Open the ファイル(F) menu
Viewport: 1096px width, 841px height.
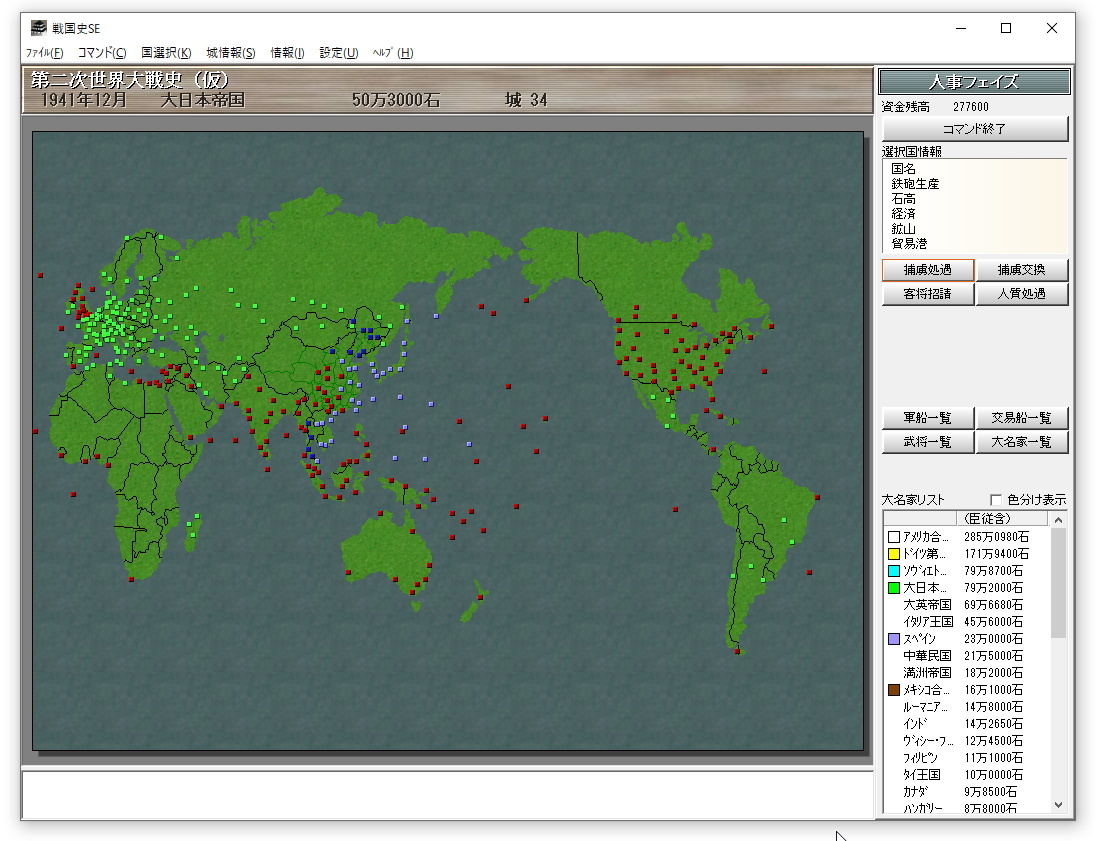coord(45,53)
